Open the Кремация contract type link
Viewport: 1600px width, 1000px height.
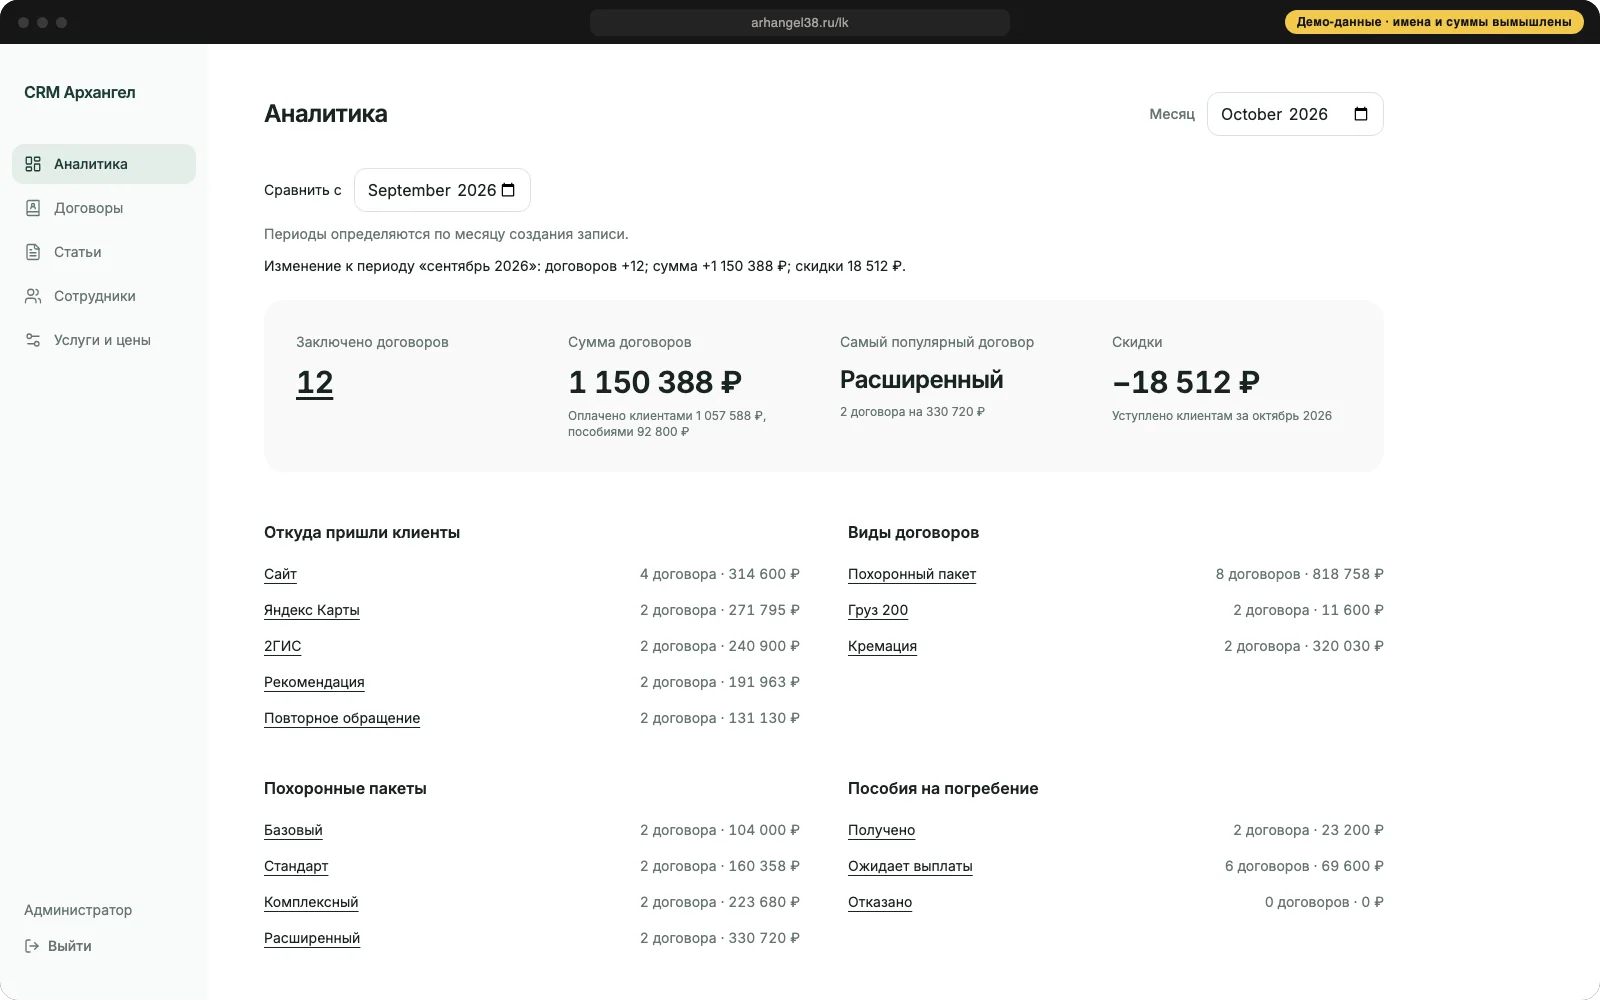[x=882, y=646]
